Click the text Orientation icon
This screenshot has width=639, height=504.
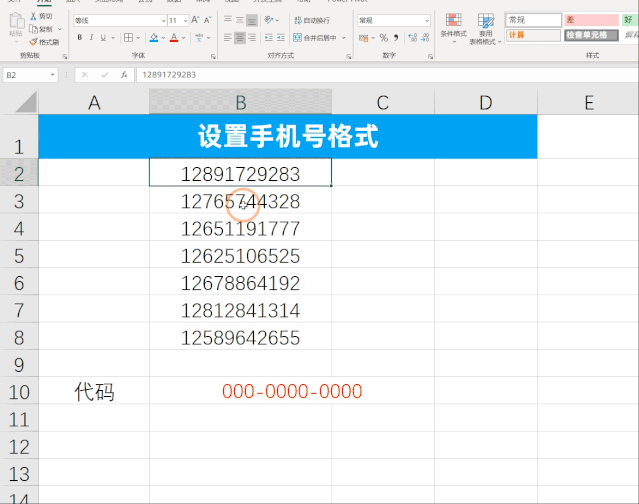coord(269,20)
